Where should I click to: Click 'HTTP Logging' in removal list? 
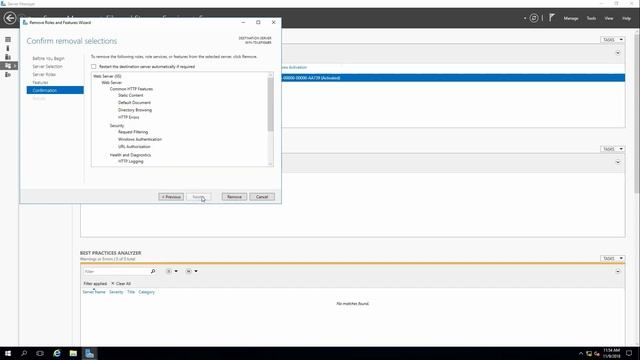click(131, 161)
